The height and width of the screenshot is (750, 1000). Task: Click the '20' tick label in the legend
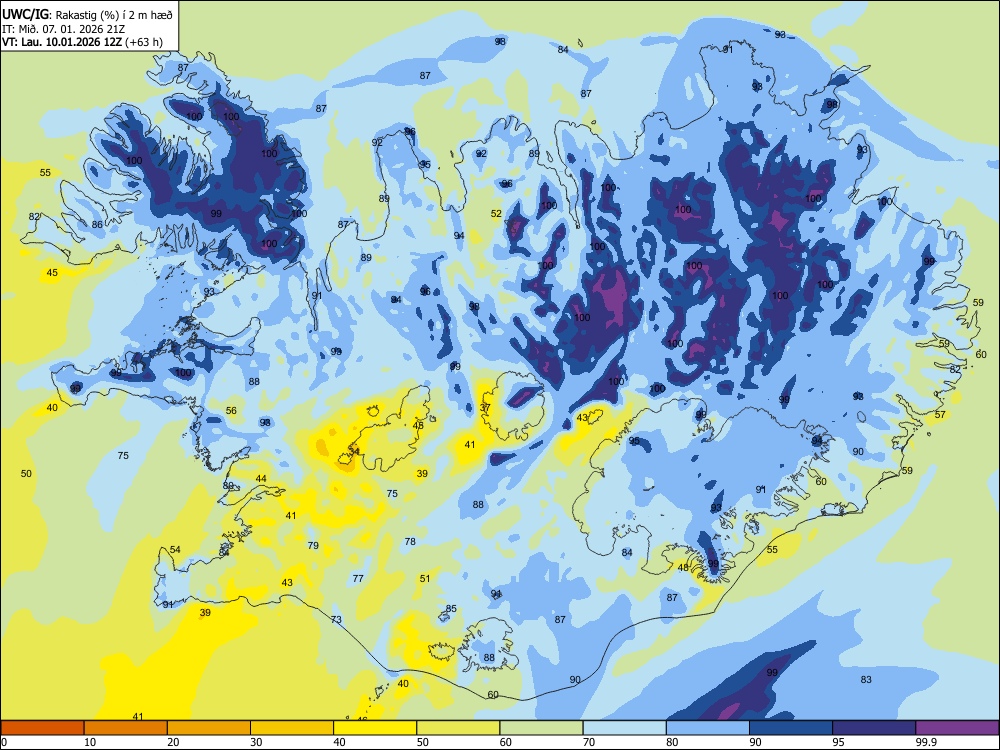(173, 742)
